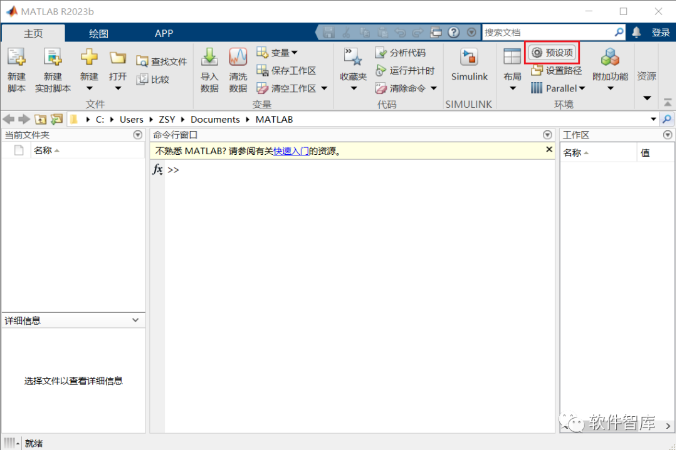The width and height of the screenshot is (676, 450).
Task: Click 分析代码 (Analyze Code)
Action: pos(400,53)
